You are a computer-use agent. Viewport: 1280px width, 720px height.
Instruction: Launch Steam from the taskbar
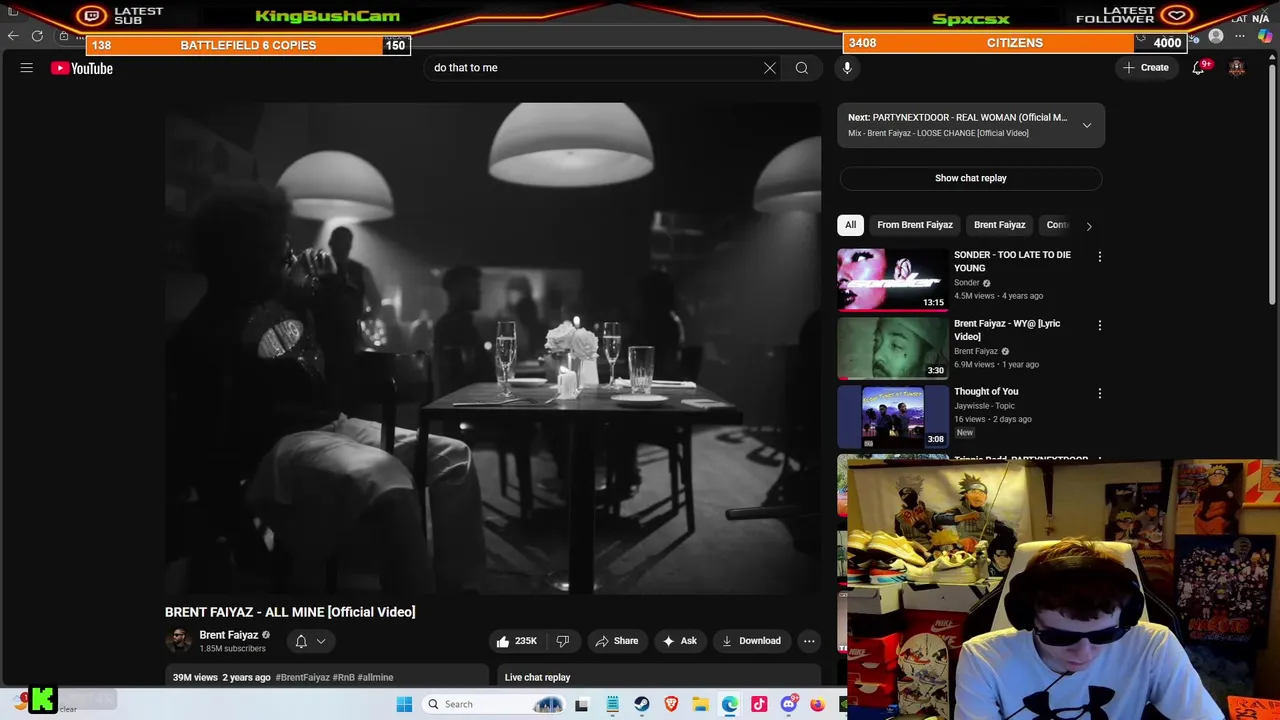point(642,704)
